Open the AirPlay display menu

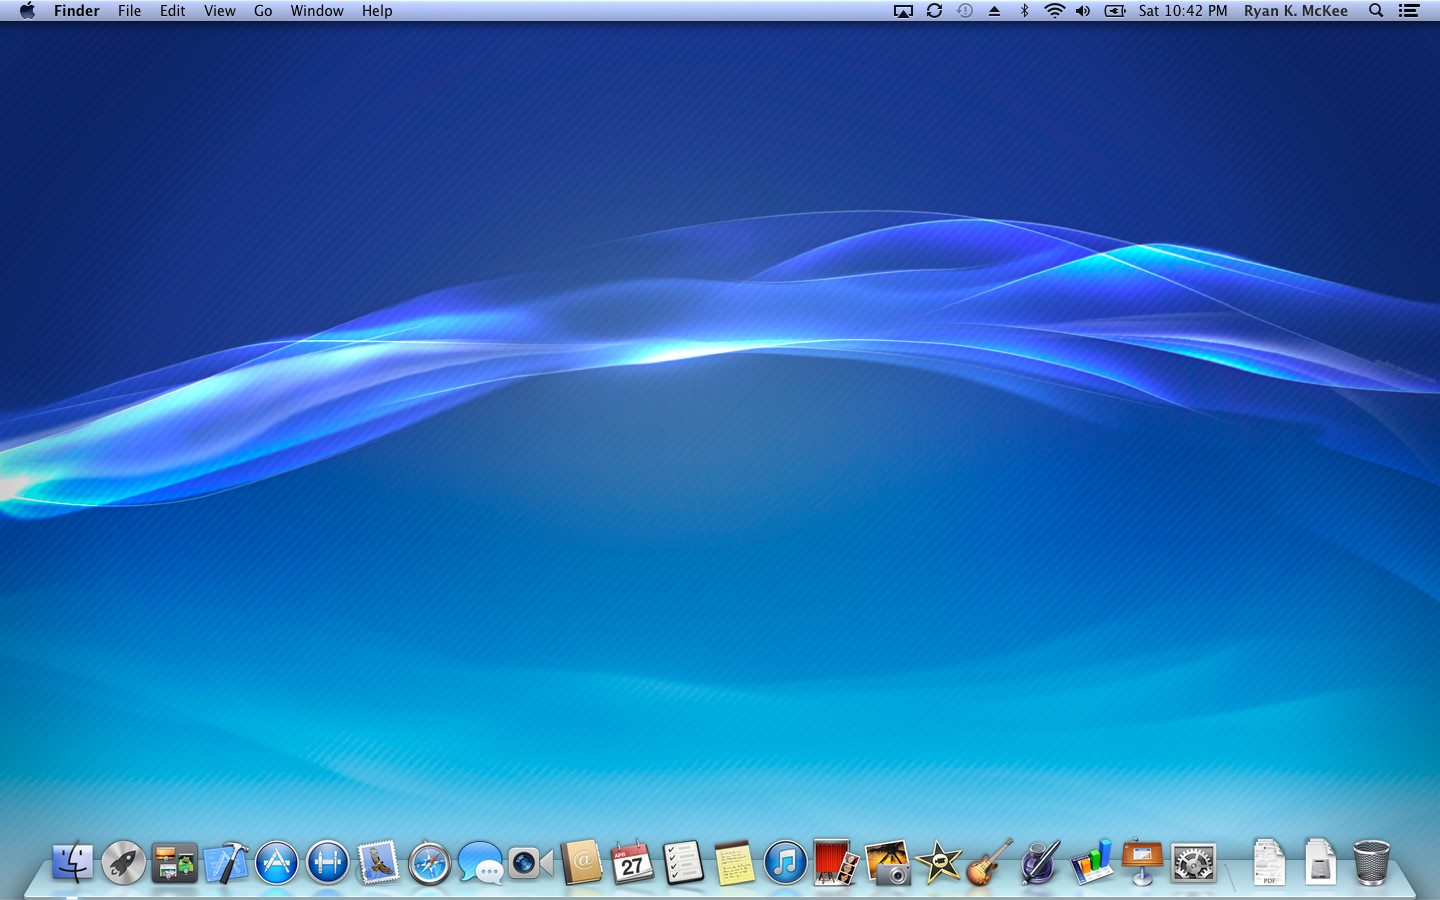(903, 11)
